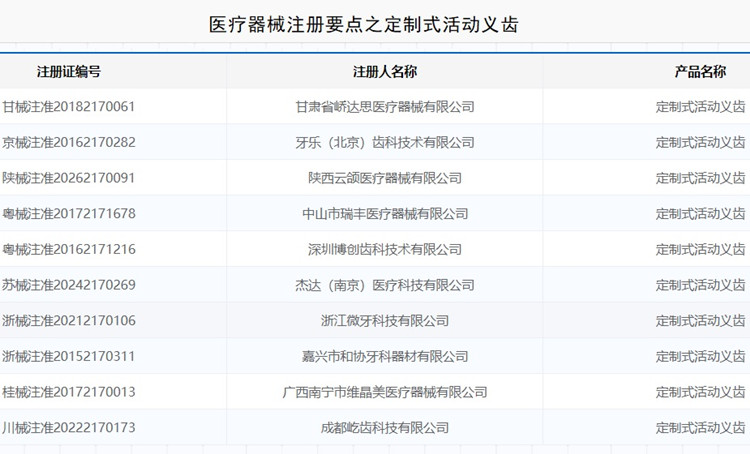Click registrant 陕西云颌医疗器械有限公司
Screen dimensions: 750x454
point(385,178)
